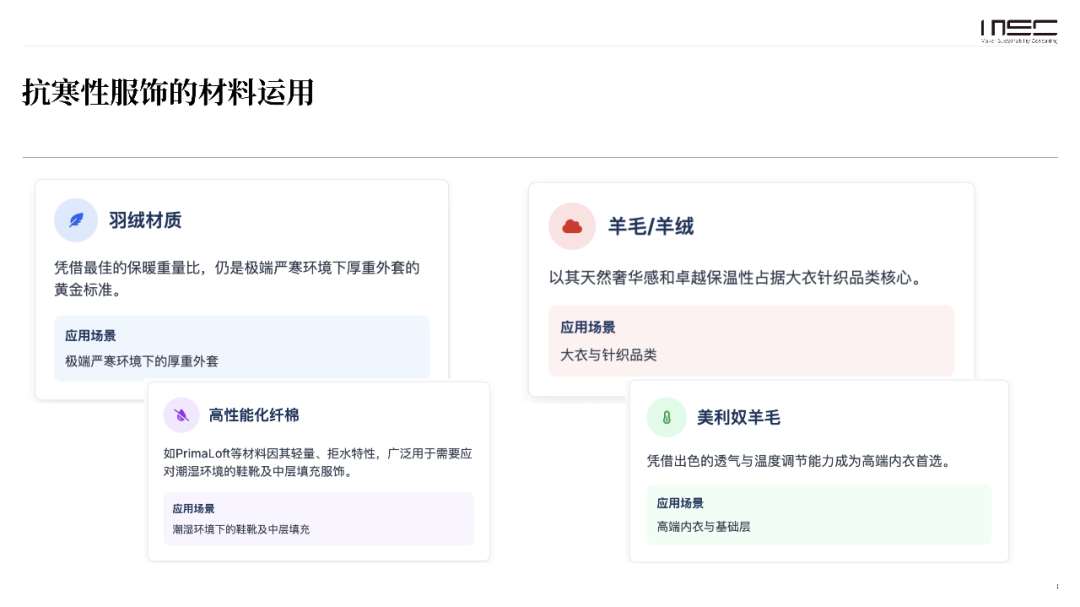Select the purple box reading 潮湿环境下的鞋靴及中层填充
This screenshot has width=1080, height=607.
318,519
